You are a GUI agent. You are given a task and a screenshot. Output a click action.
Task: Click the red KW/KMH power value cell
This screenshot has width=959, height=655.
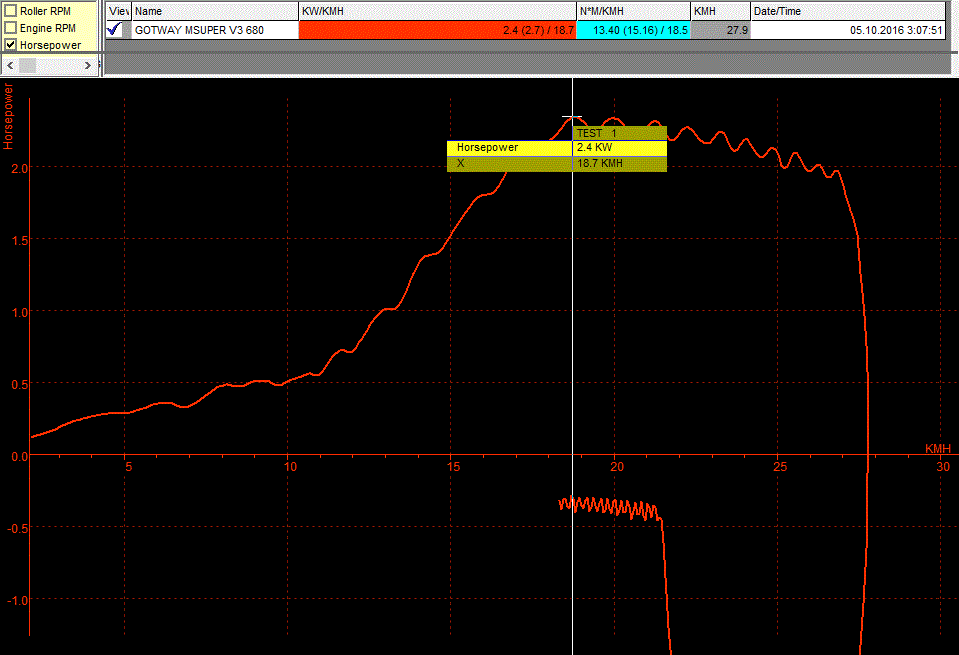[x=437, y=30]
